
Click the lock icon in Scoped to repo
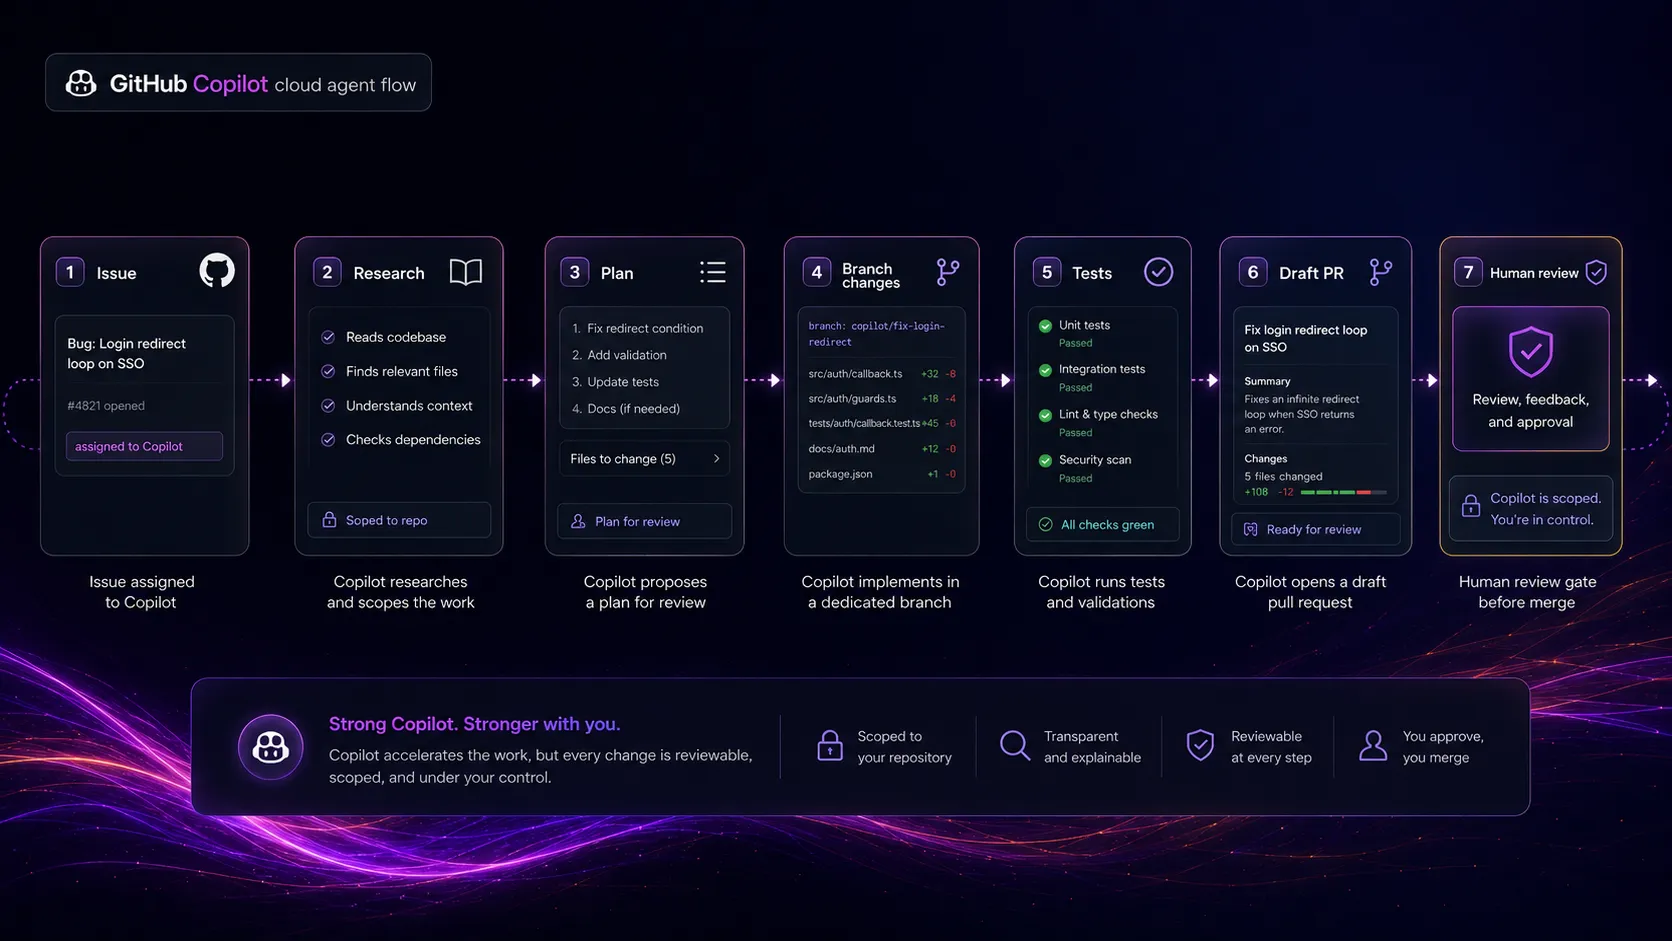329,520
